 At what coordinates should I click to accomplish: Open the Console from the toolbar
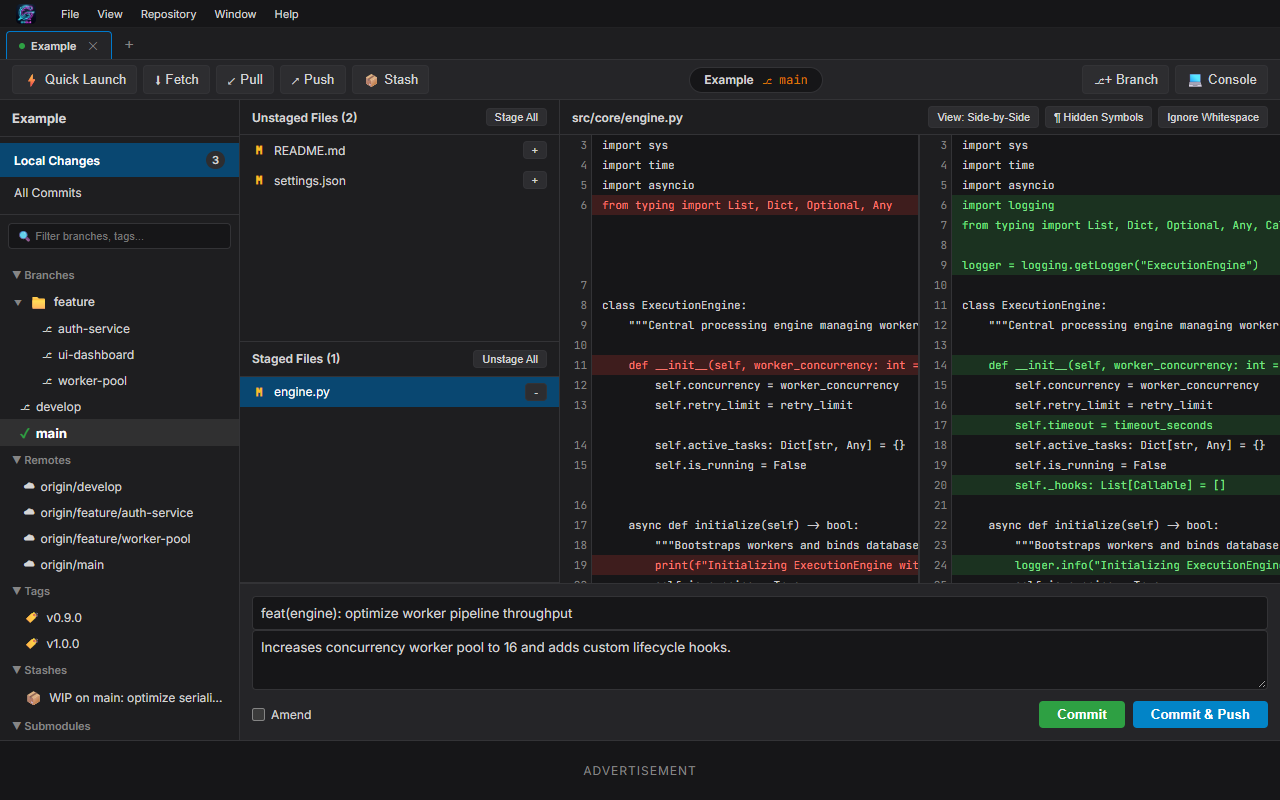[1221, 80]
